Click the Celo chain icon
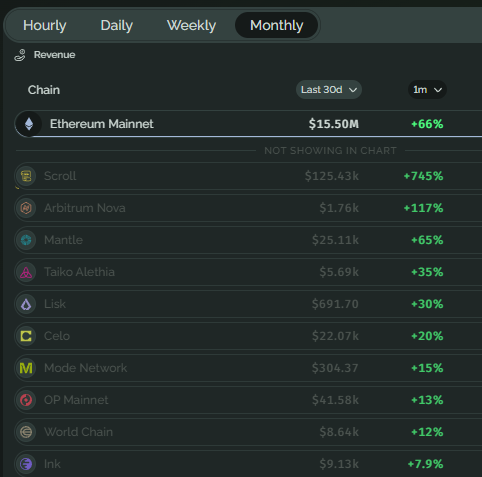482x477 pixels. pos(26,336)
